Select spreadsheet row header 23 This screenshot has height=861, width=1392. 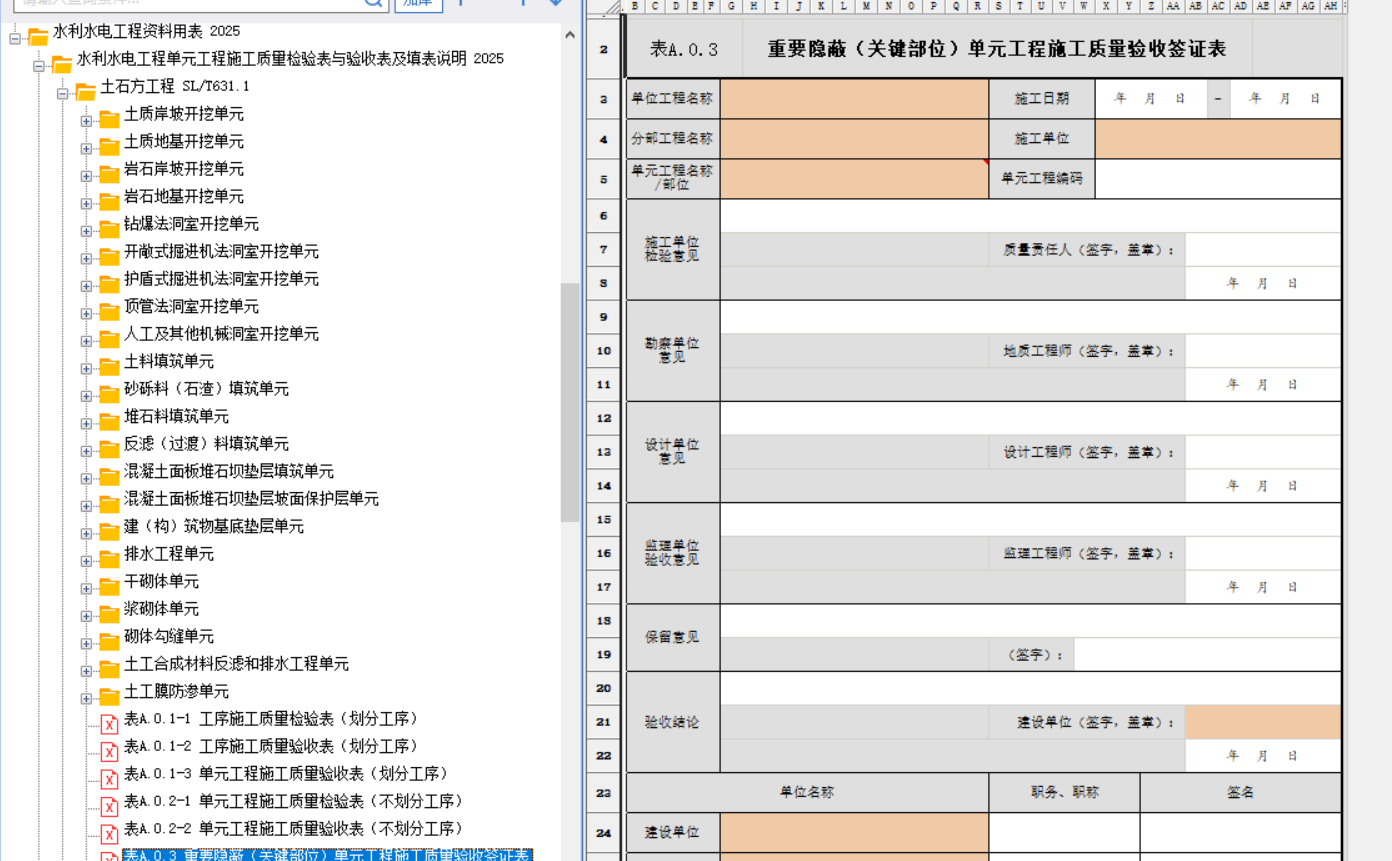click(x=603, y=793)
